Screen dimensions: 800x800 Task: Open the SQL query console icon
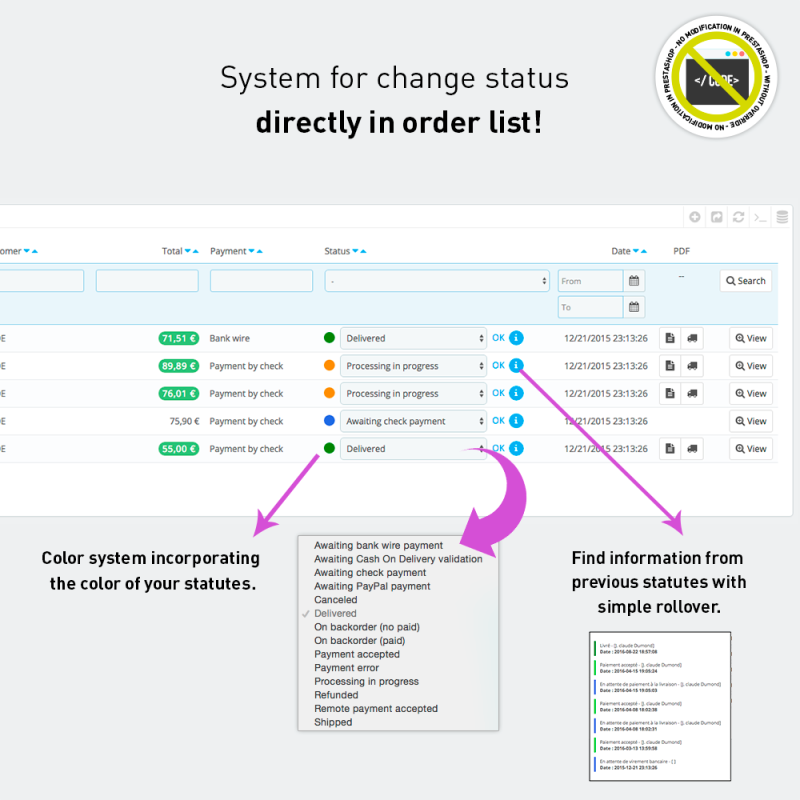click(x=760, y=217)
